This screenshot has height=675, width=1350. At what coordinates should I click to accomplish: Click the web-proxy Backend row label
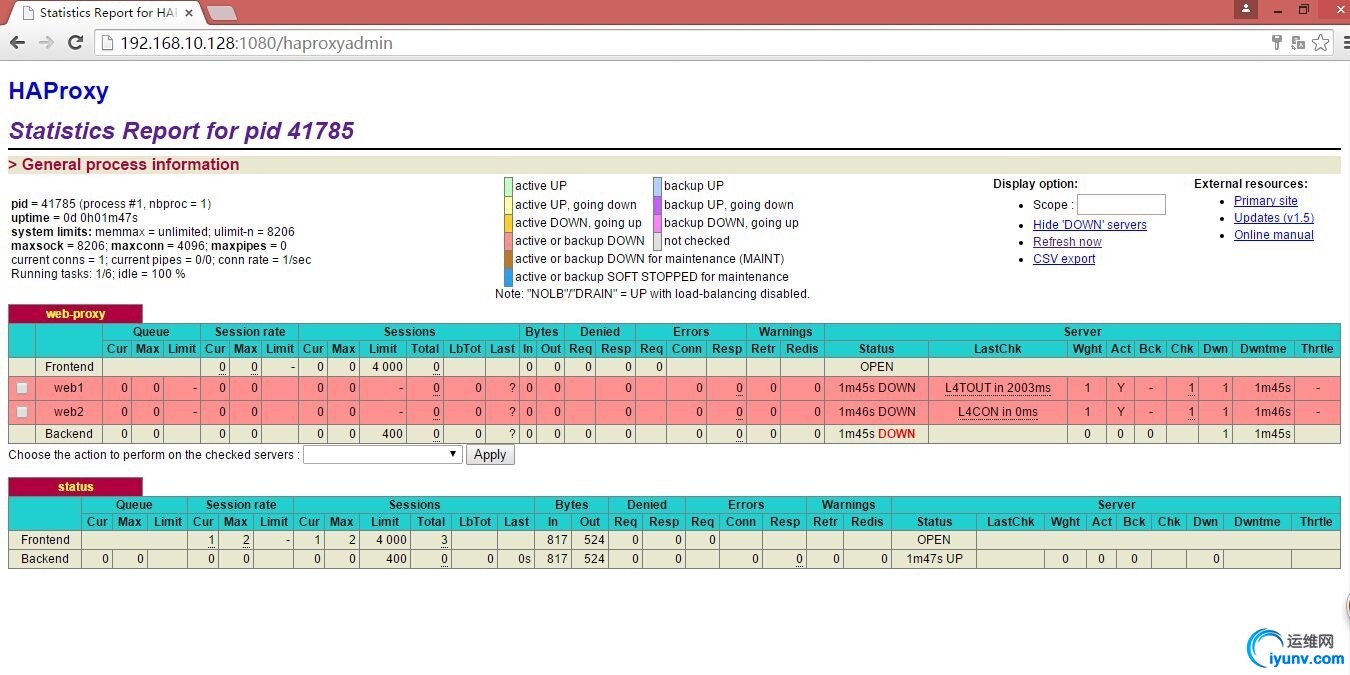pyautogui.click(x=69, y=434)
